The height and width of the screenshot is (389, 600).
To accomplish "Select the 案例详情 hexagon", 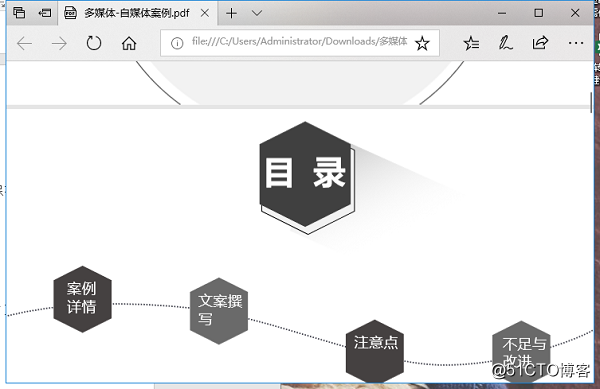I will pyautogui.click(x=82, y=299).
